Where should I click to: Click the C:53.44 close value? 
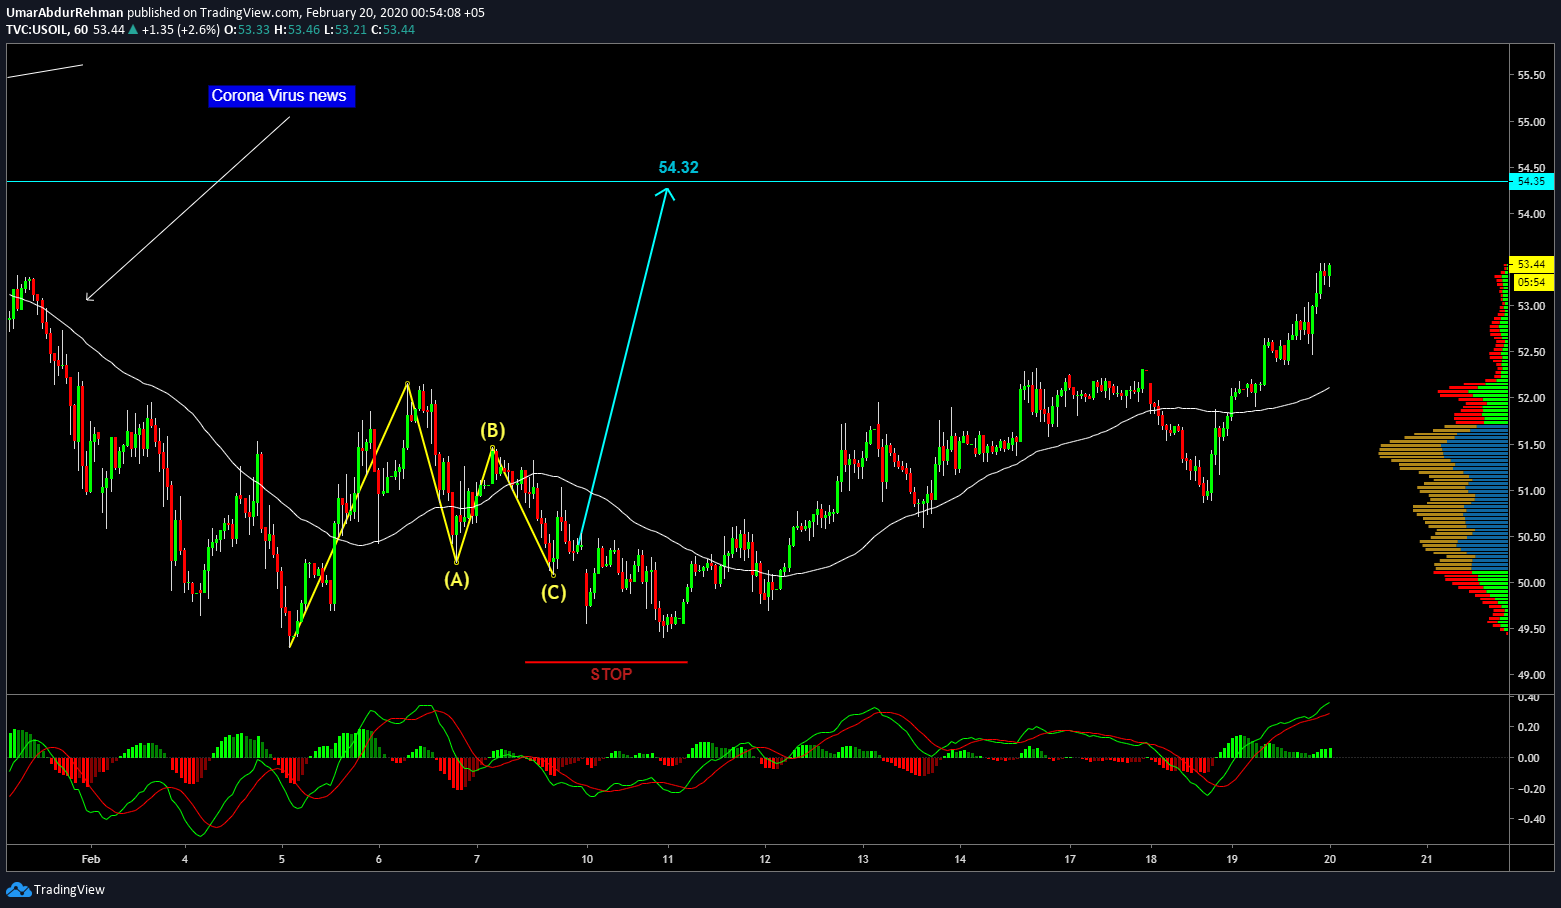click(x=393, y=30)
